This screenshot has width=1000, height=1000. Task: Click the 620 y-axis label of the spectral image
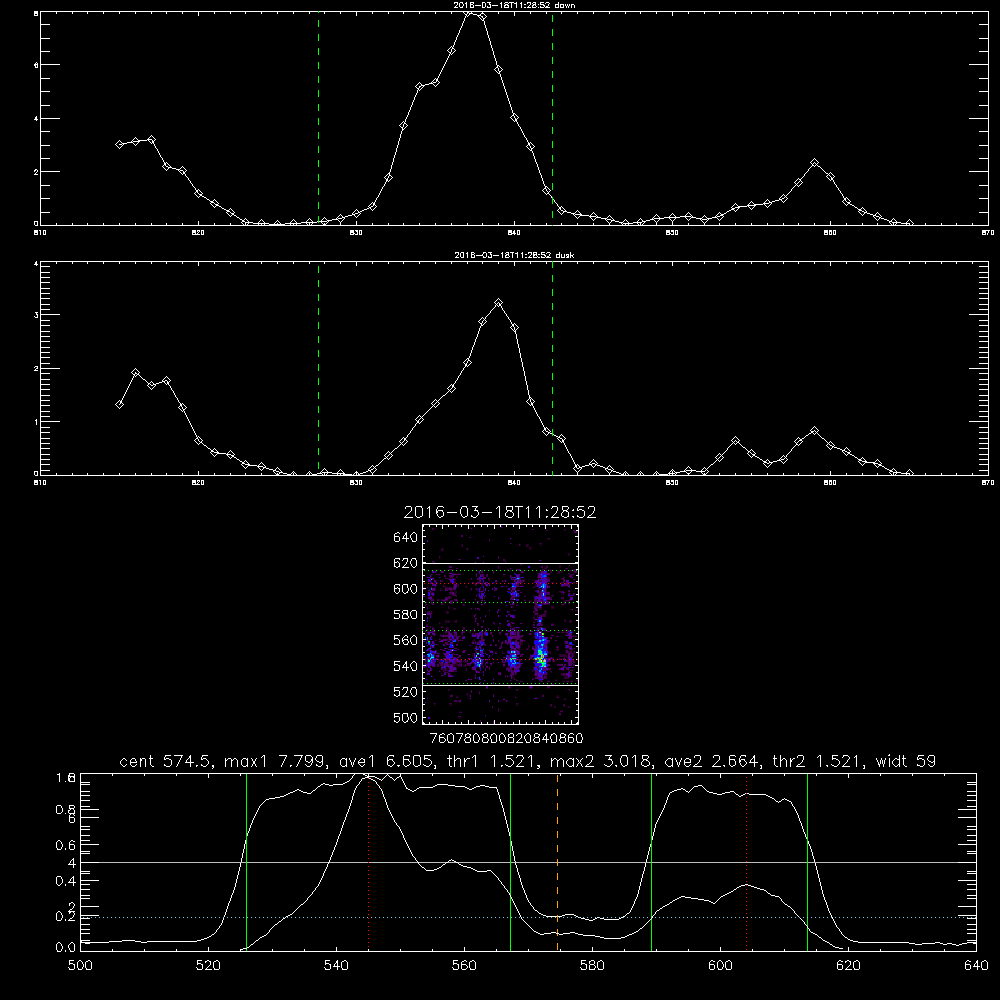[x=406, y=563]
